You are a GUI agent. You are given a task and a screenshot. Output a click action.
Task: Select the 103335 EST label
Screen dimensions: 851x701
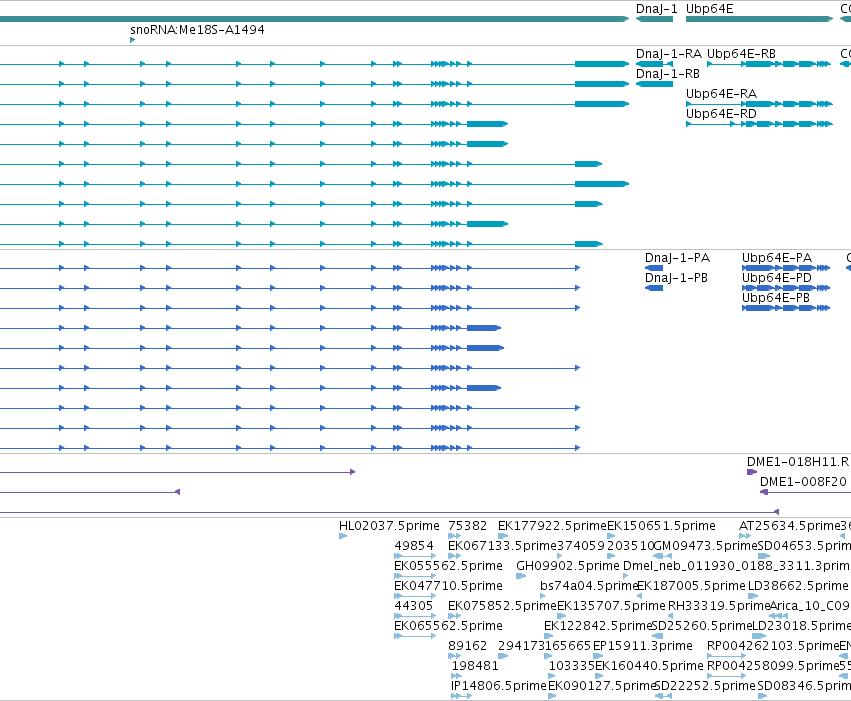(x=571, y=666)
